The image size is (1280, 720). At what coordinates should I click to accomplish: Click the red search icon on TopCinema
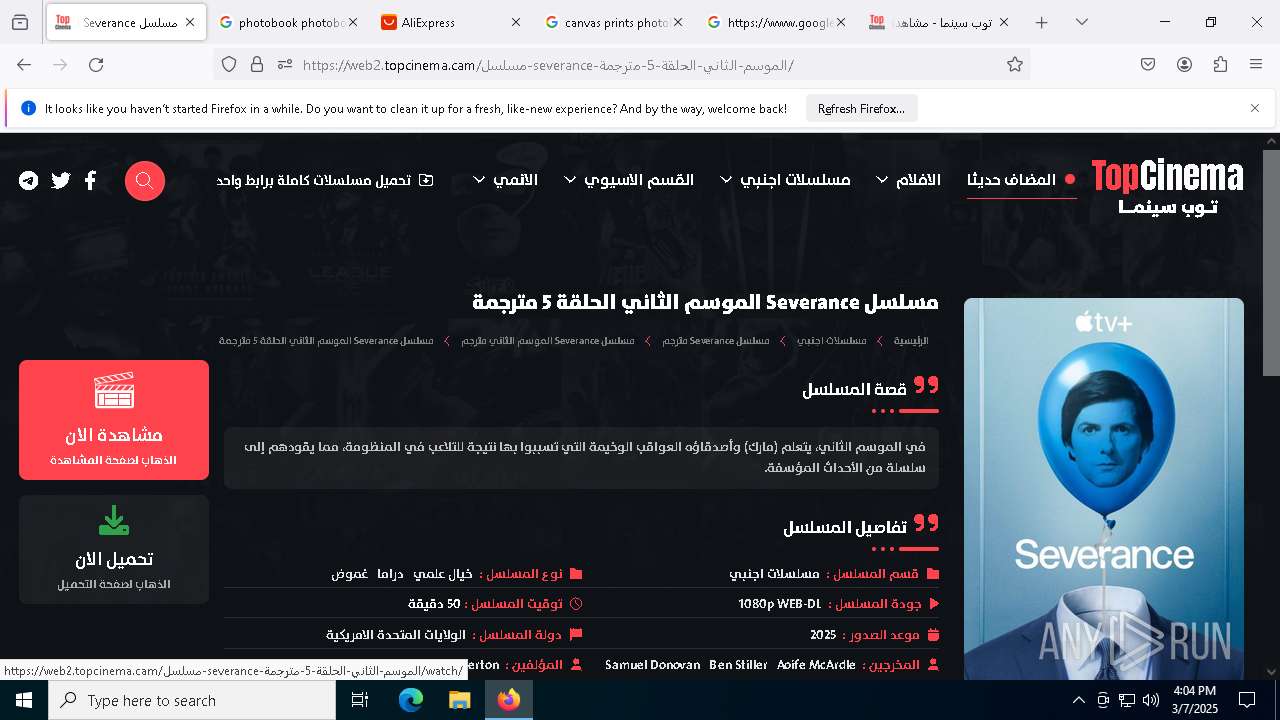pos(145,181)
